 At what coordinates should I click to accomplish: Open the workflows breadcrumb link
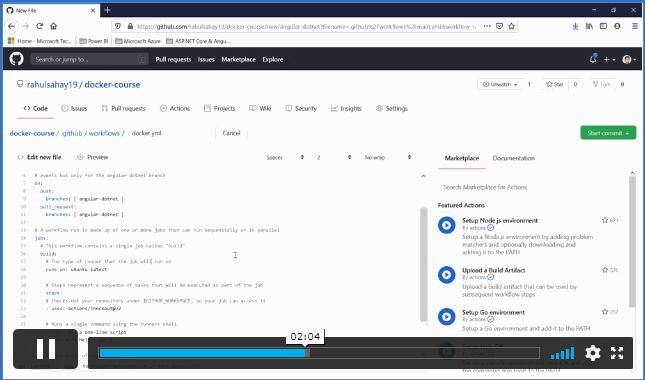point(104,133)
